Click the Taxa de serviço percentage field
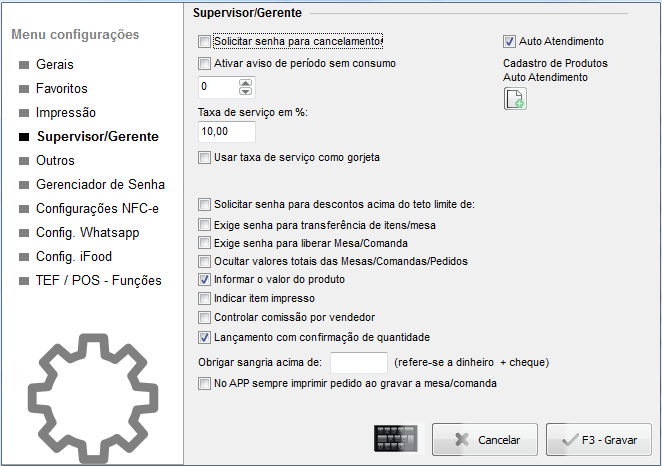Image resolution: width=662 pixels, height=466 pixels. click(x=227, y=132)
